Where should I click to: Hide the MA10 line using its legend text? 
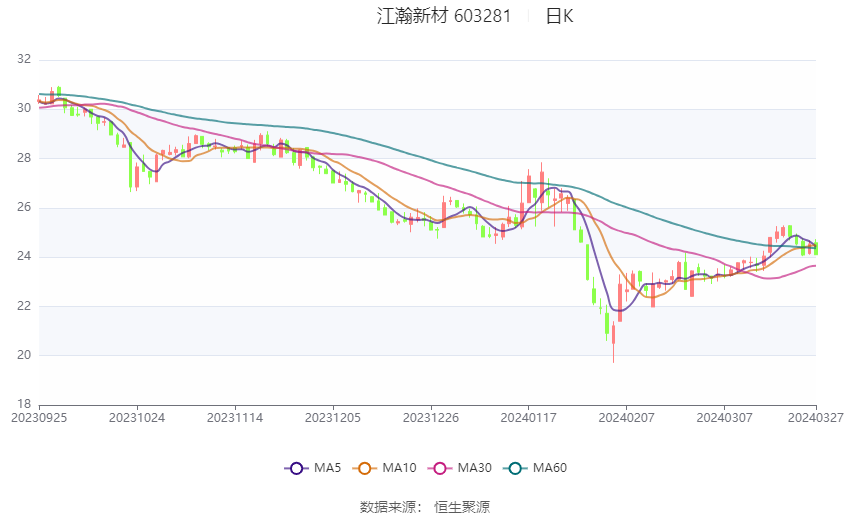tap(400, 468)
